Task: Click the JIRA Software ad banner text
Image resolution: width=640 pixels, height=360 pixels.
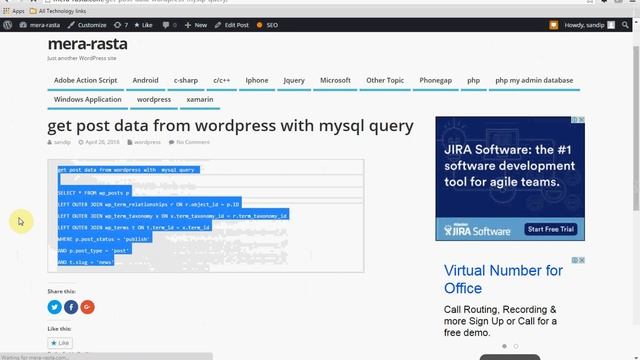Action: pyautogui.click(x=509, y=166)
